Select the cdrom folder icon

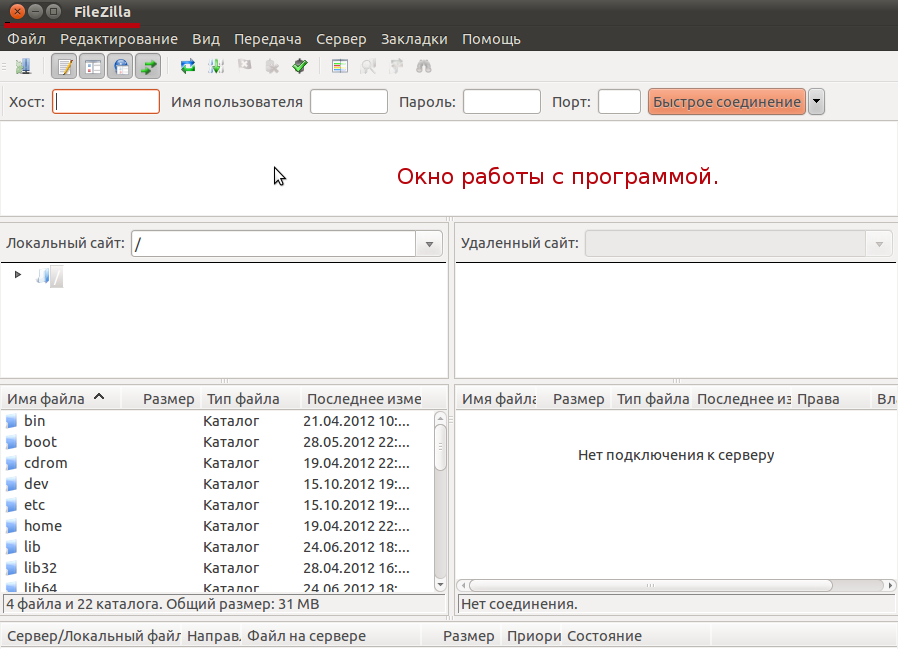(11, 463)
